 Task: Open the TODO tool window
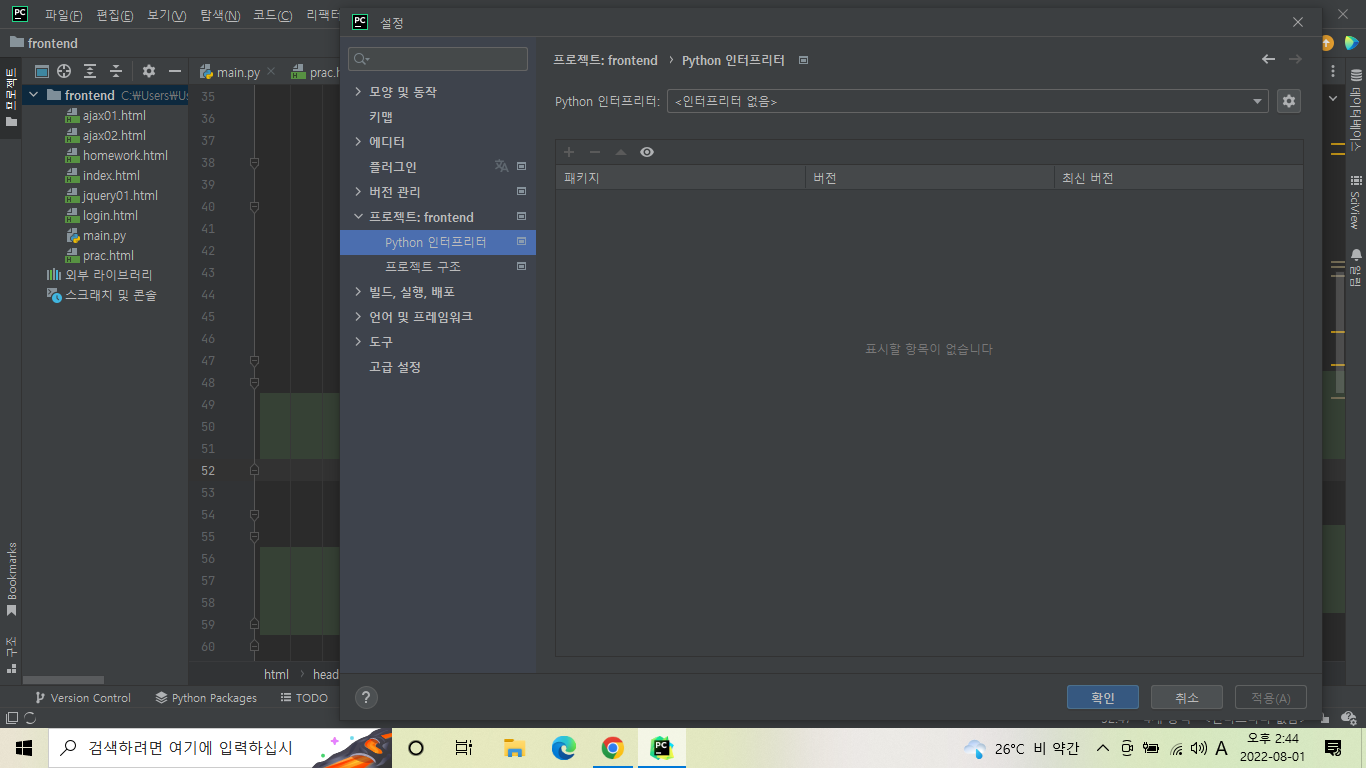coord(304,698)
